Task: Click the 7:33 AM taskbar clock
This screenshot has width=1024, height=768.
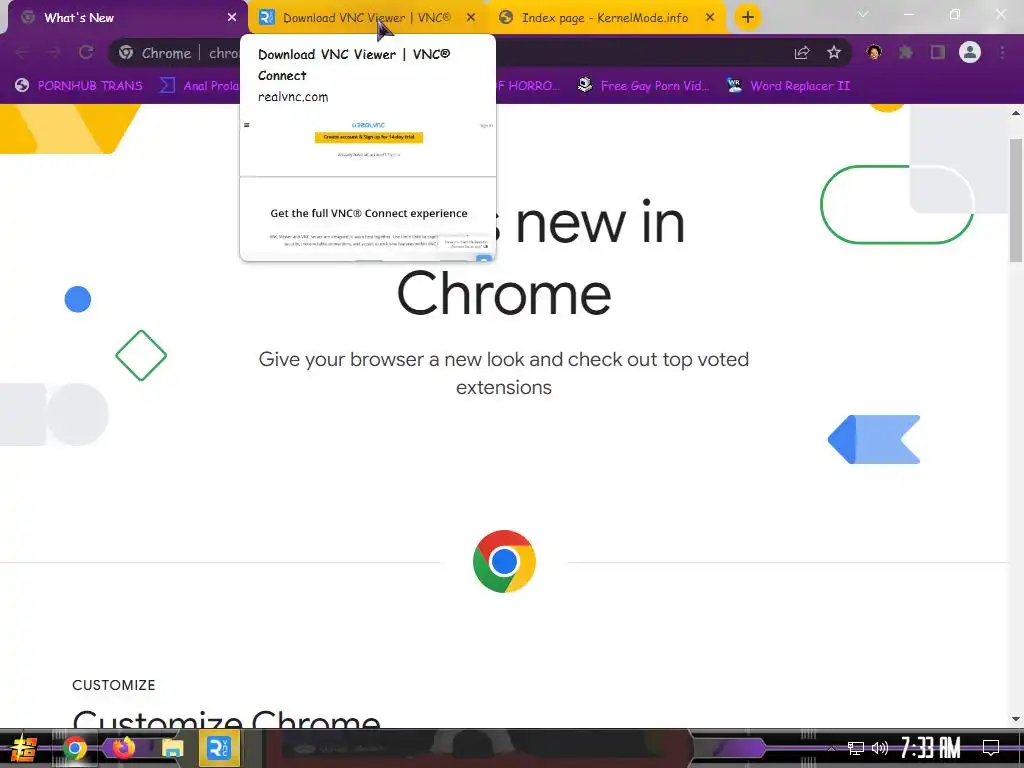Action: (931, 748)
